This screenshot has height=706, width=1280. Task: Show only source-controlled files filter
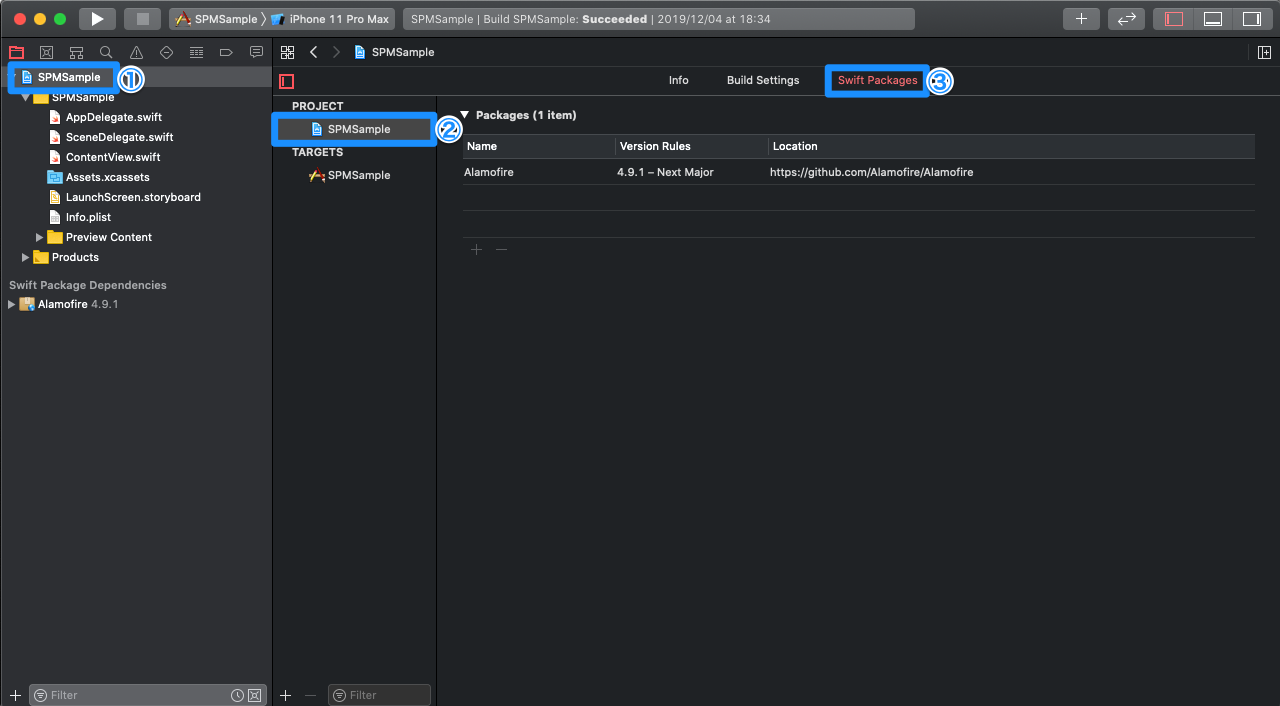(x=254, y=695)
